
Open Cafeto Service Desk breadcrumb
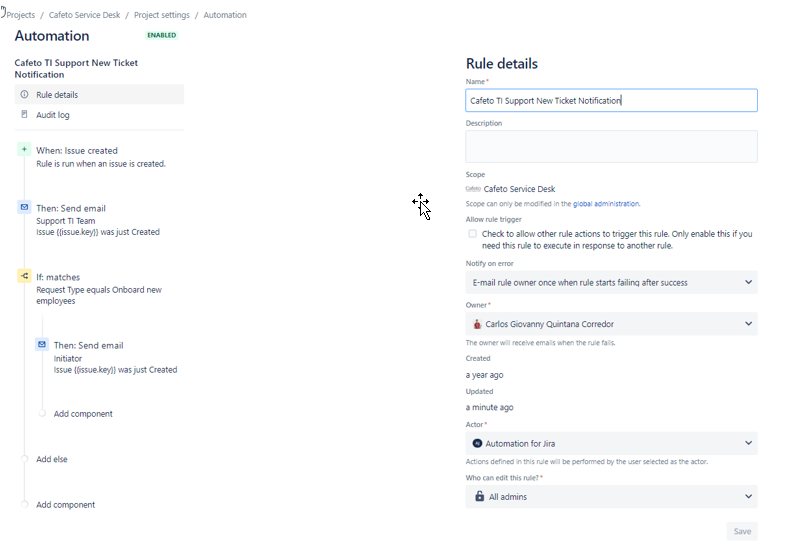pos(84,15)
